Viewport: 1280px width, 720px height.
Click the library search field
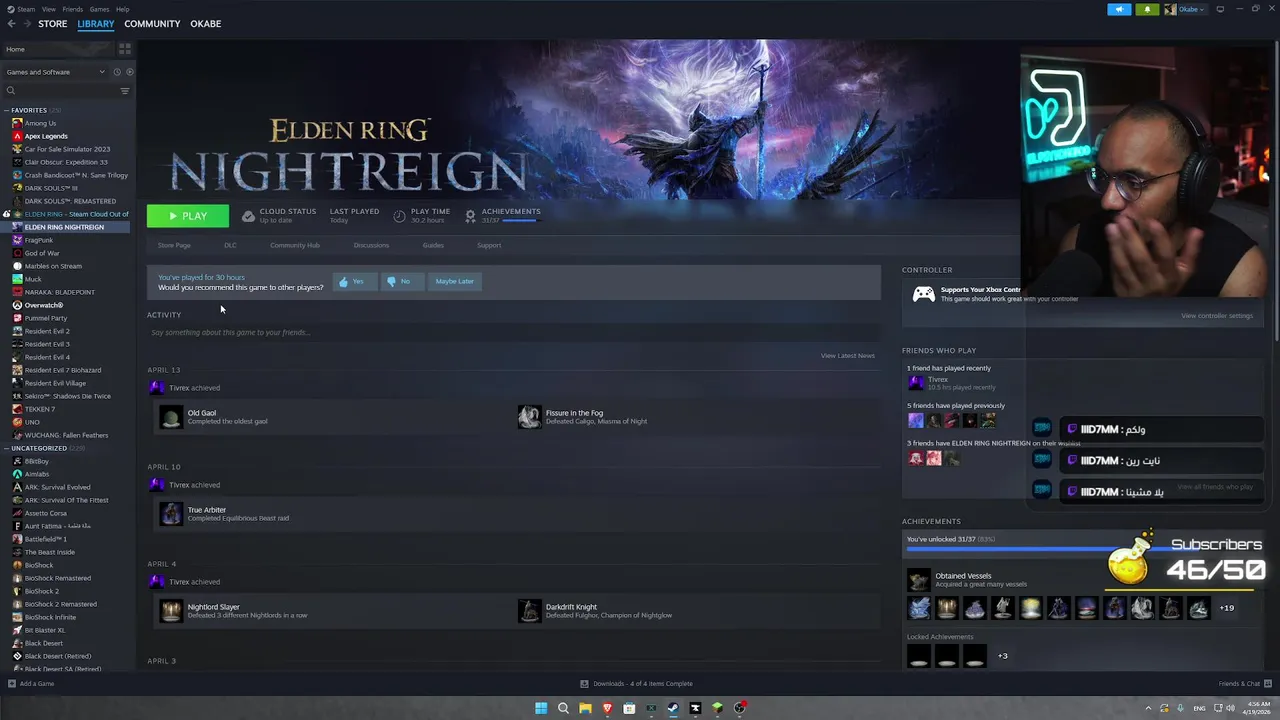point(60,91)
